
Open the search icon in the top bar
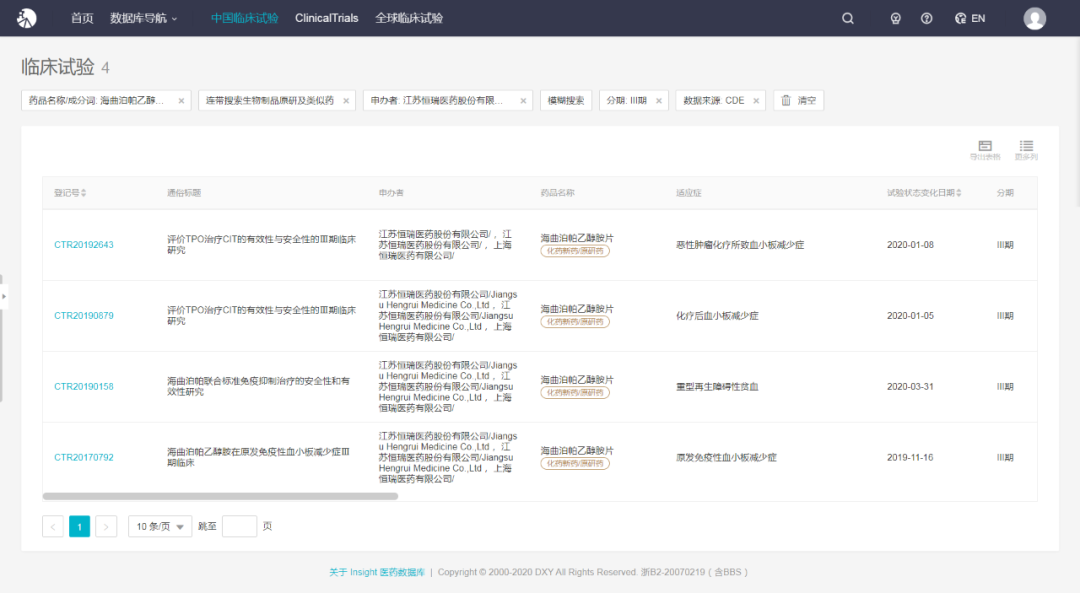848,19
